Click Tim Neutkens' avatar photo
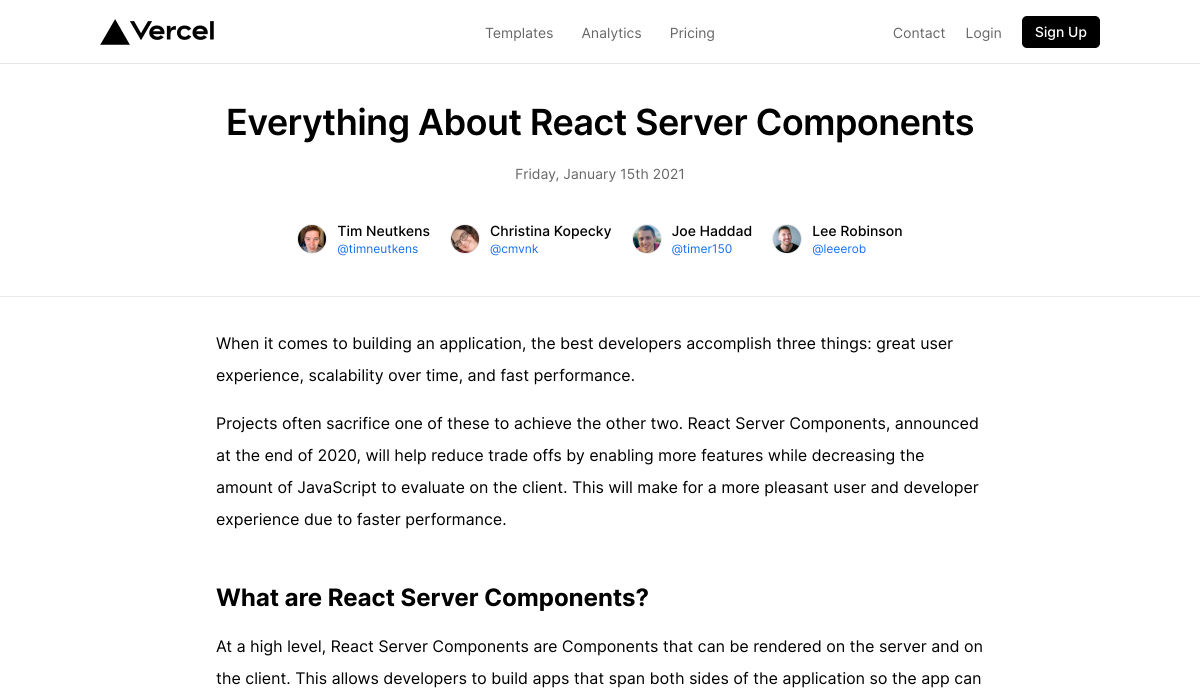The image size is (1200, 696). pyautogui.click(x=312, y=239)
